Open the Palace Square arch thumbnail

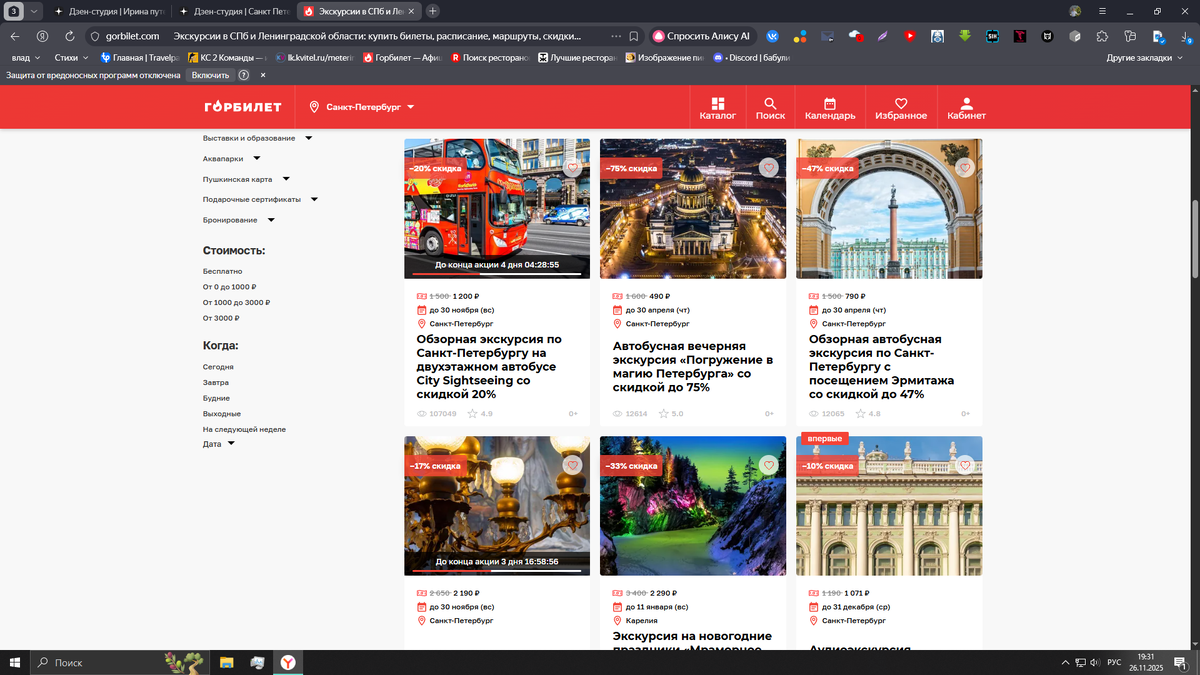(x=889, y=208)
